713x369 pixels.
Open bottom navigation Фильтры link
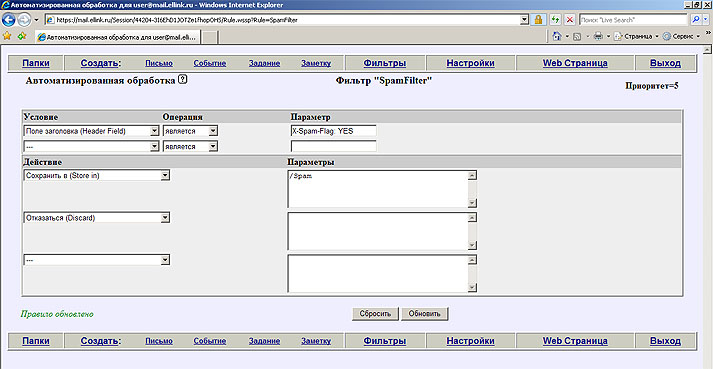coord(385,341)
